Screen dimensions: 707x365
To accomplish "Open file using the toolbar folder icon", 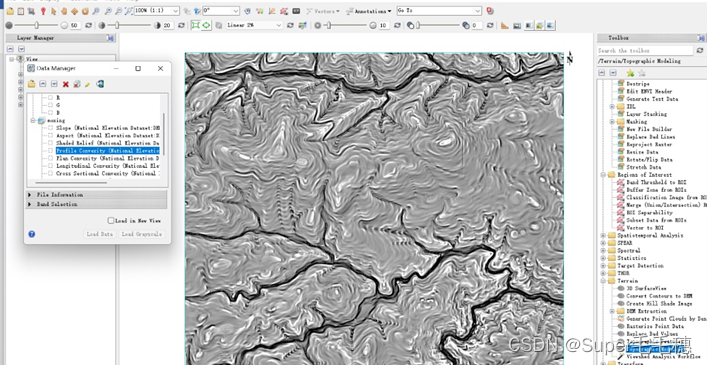I will [10, 11].
